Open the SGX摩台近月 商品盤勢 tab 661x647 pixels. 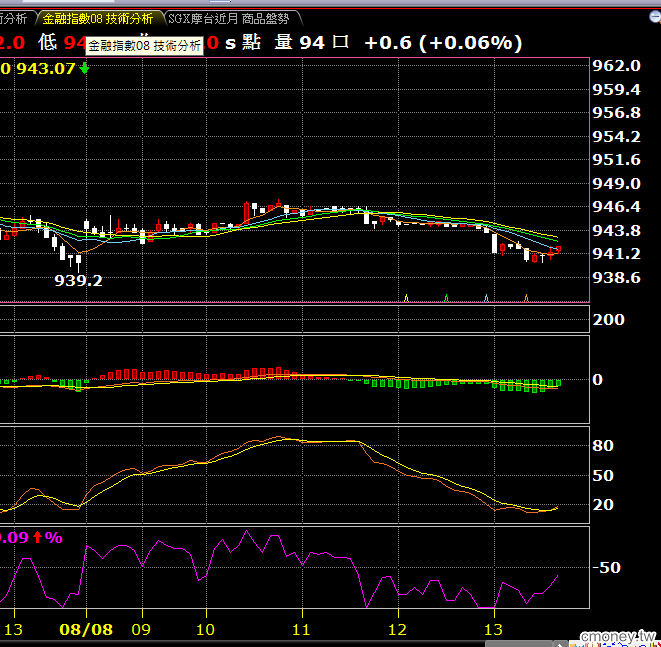[229, 19]
